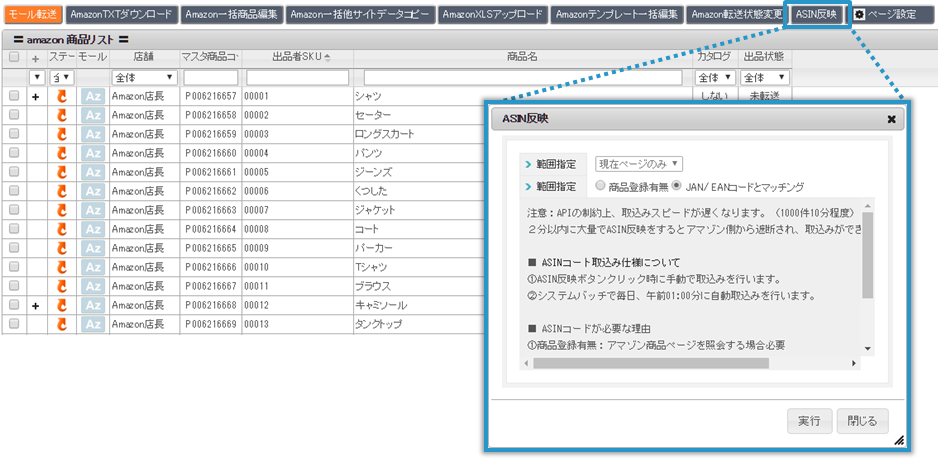Click the マスタ商品コード filter input field
Viewport: 938px width, 461px height.
211,78
